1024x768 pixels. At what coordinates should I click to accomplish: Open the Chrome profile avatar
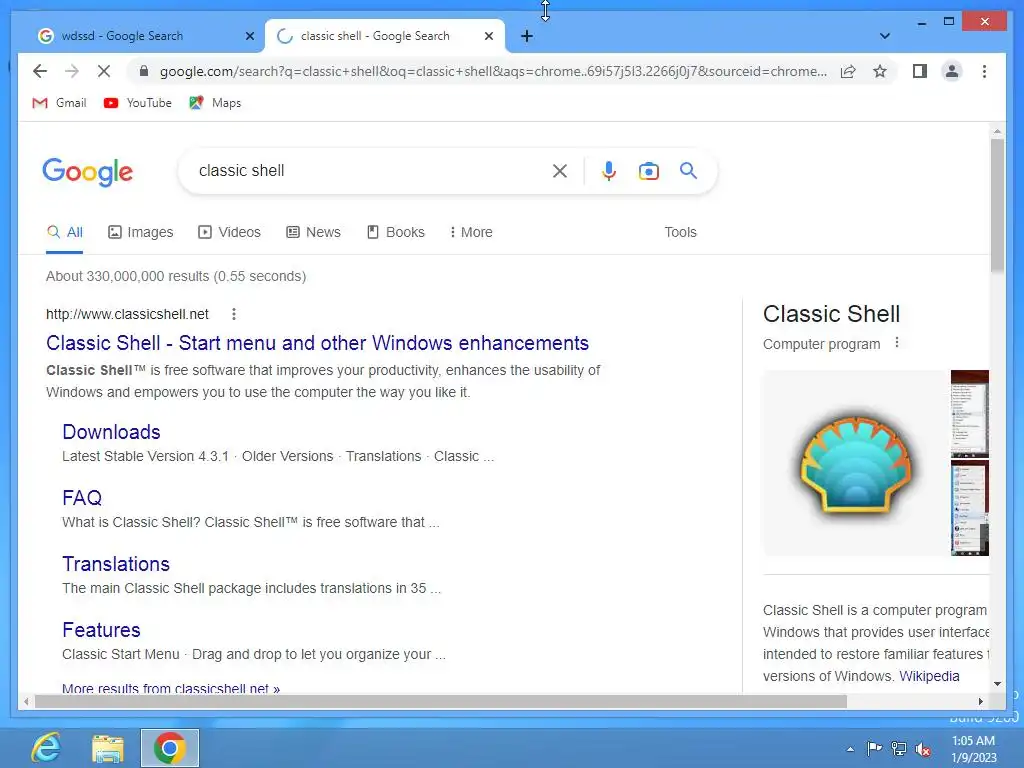coord(952,71)
